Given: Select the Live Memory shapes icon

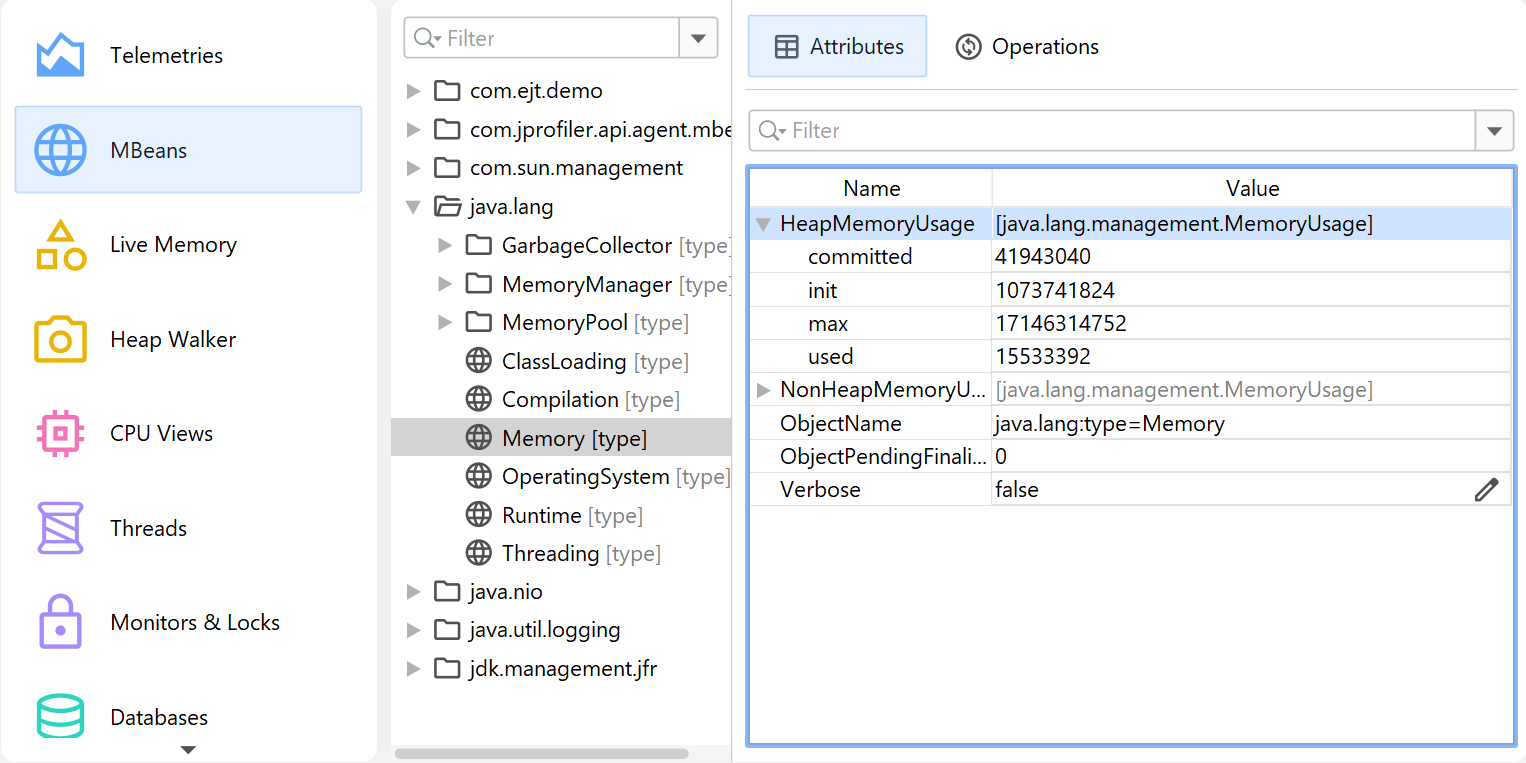Looking at the screenshot, I should [60, 245].
